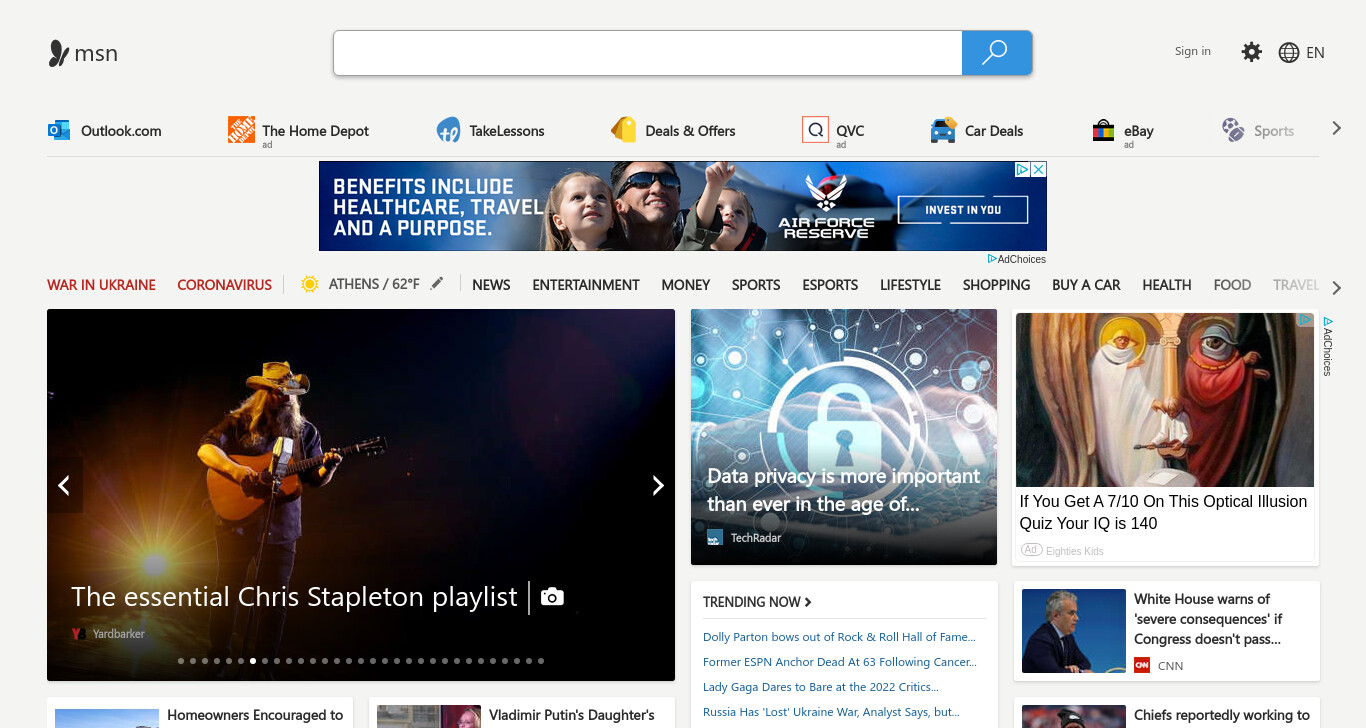Open the optical illusion quiz ad headline
The width and height of the screenshot is (1366, 728).
click(1163, 512)
